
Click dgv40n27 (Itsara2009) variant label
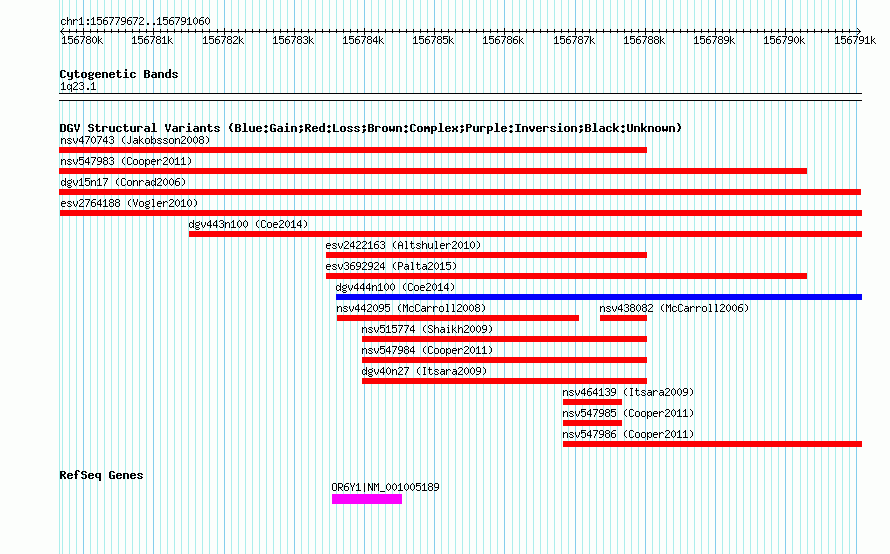(425, 371)
